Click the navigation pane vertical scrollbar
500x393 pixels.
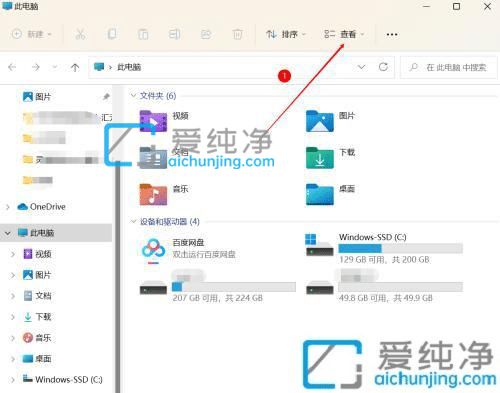click(118, 277)
